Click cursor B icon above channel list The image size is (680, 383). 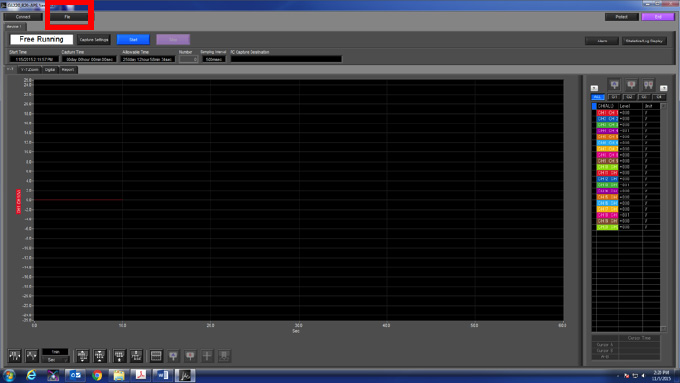point(631,85)
